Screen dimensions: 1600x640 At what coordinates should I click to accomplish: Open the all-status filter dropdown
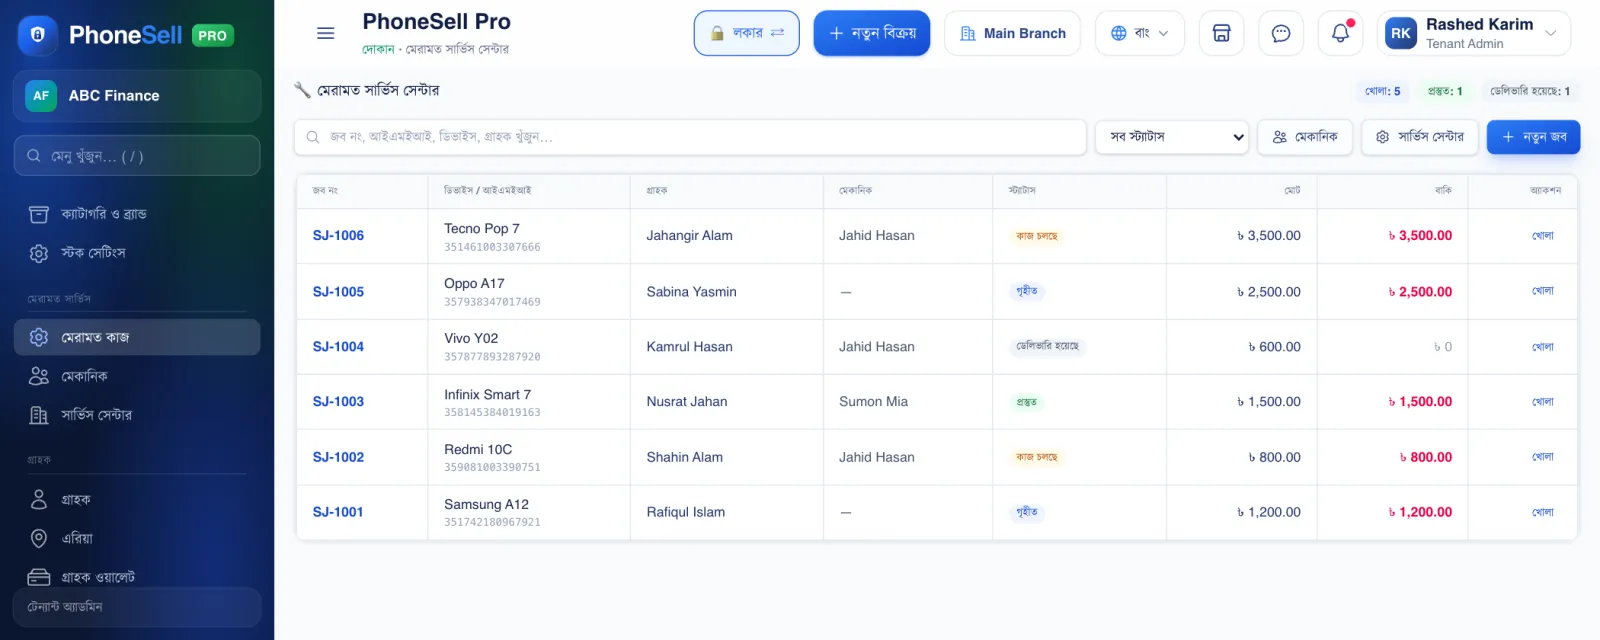click(1172, 137)
